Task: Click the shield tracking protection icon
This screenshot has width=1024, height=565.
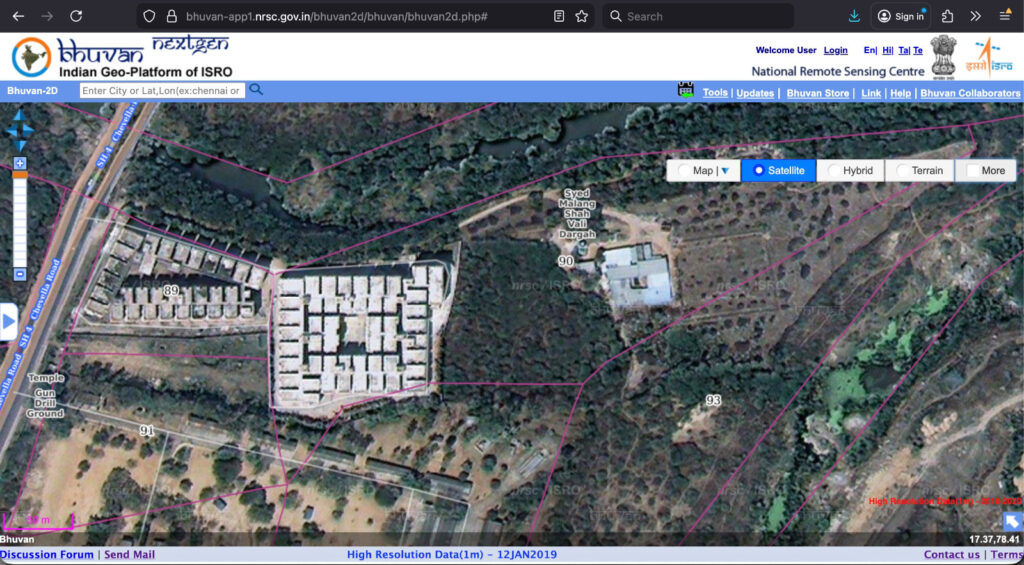Action: coord(149,16)
